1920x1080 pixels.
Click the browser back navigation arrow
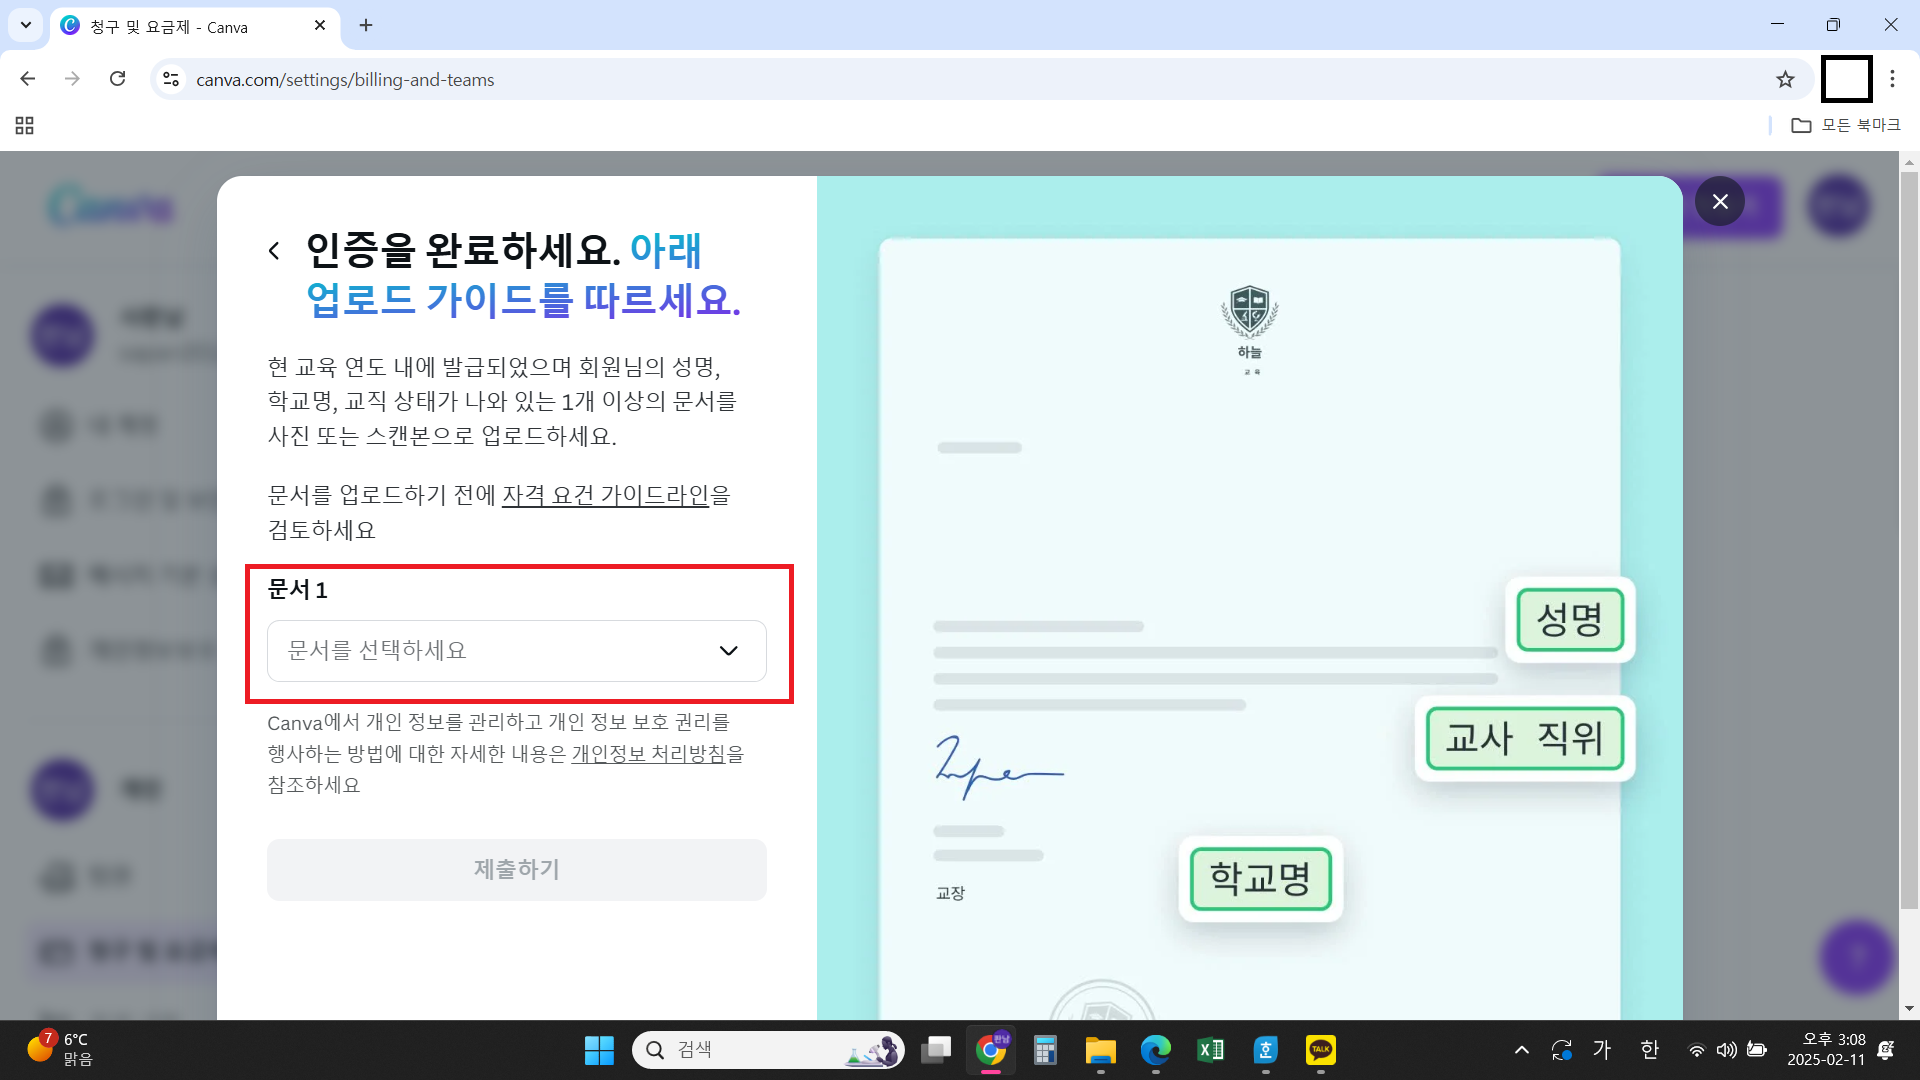pos(27,79)
